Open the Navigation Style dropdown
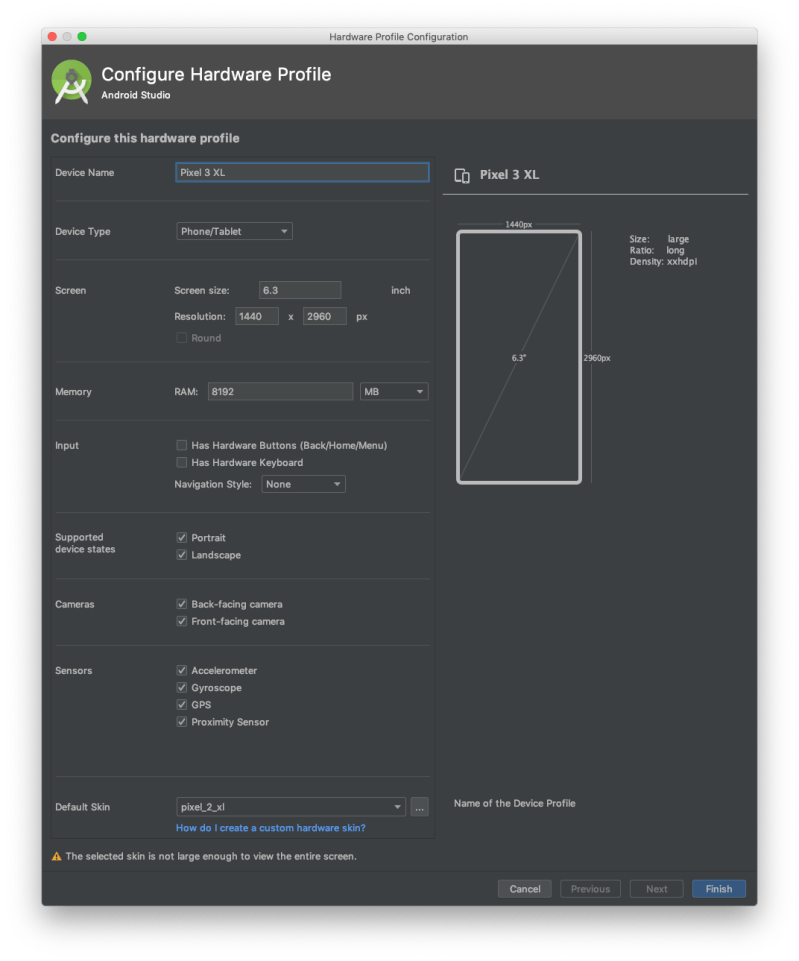This screenshot has height=961, width=799. (x=303, y=484)
